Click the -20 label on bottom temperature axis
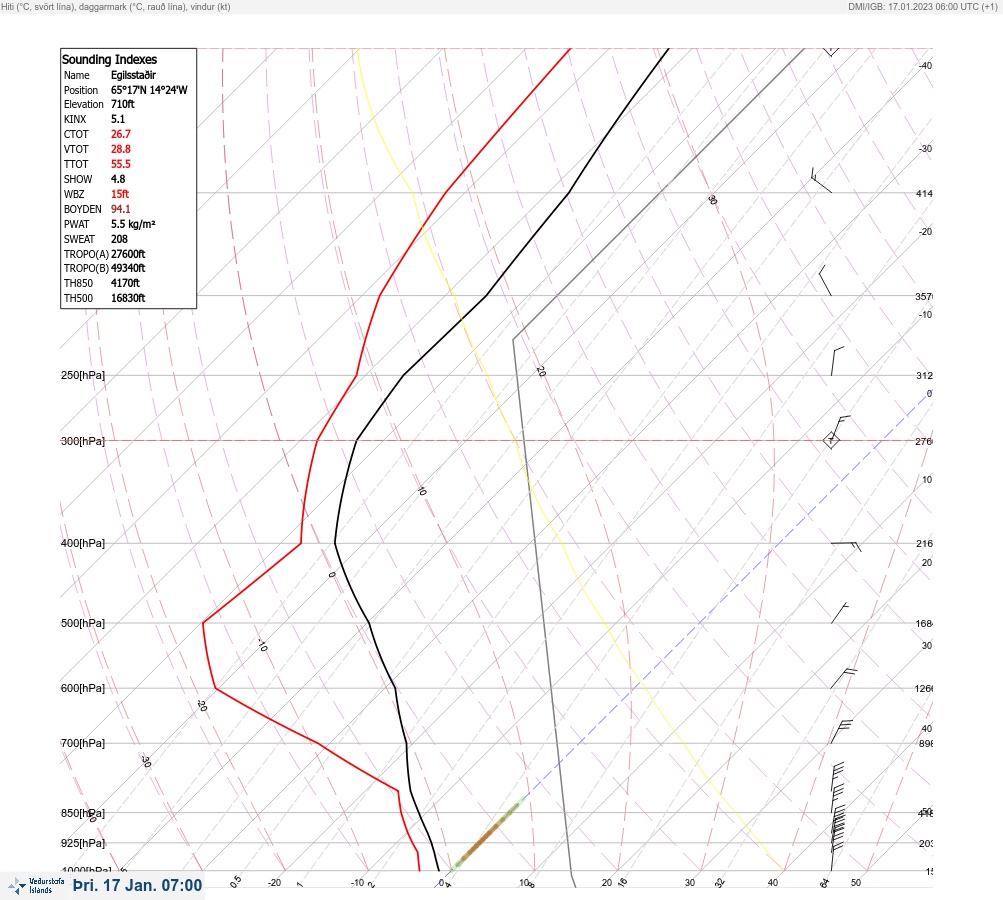Viewport: 1003px width, 900px height. [x=274, y=883]
